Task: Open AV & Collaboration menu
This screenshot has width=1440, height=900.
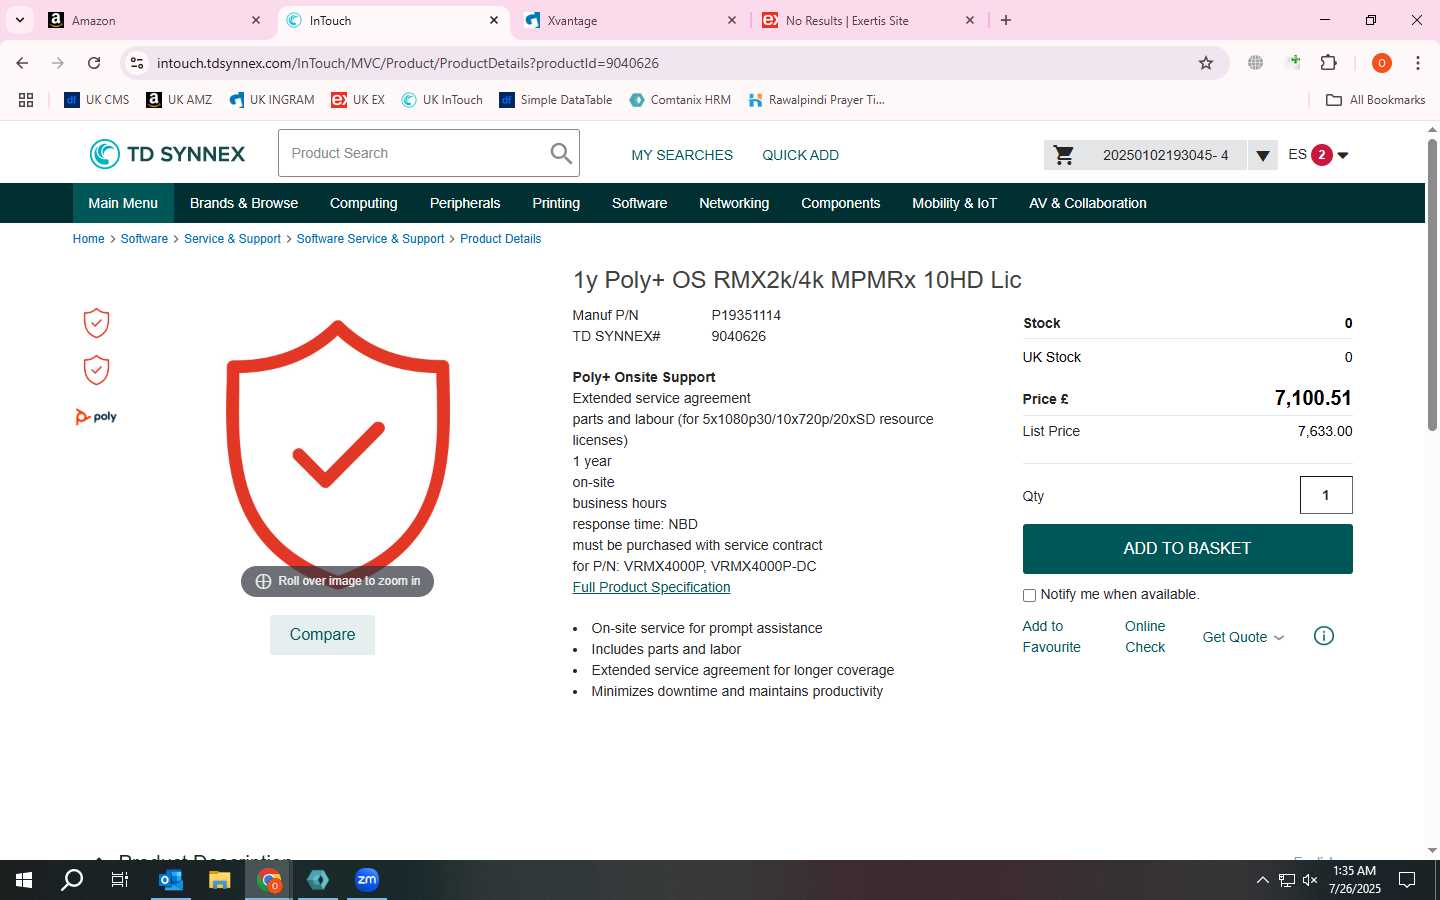Action: click(x=1087, y=203)
